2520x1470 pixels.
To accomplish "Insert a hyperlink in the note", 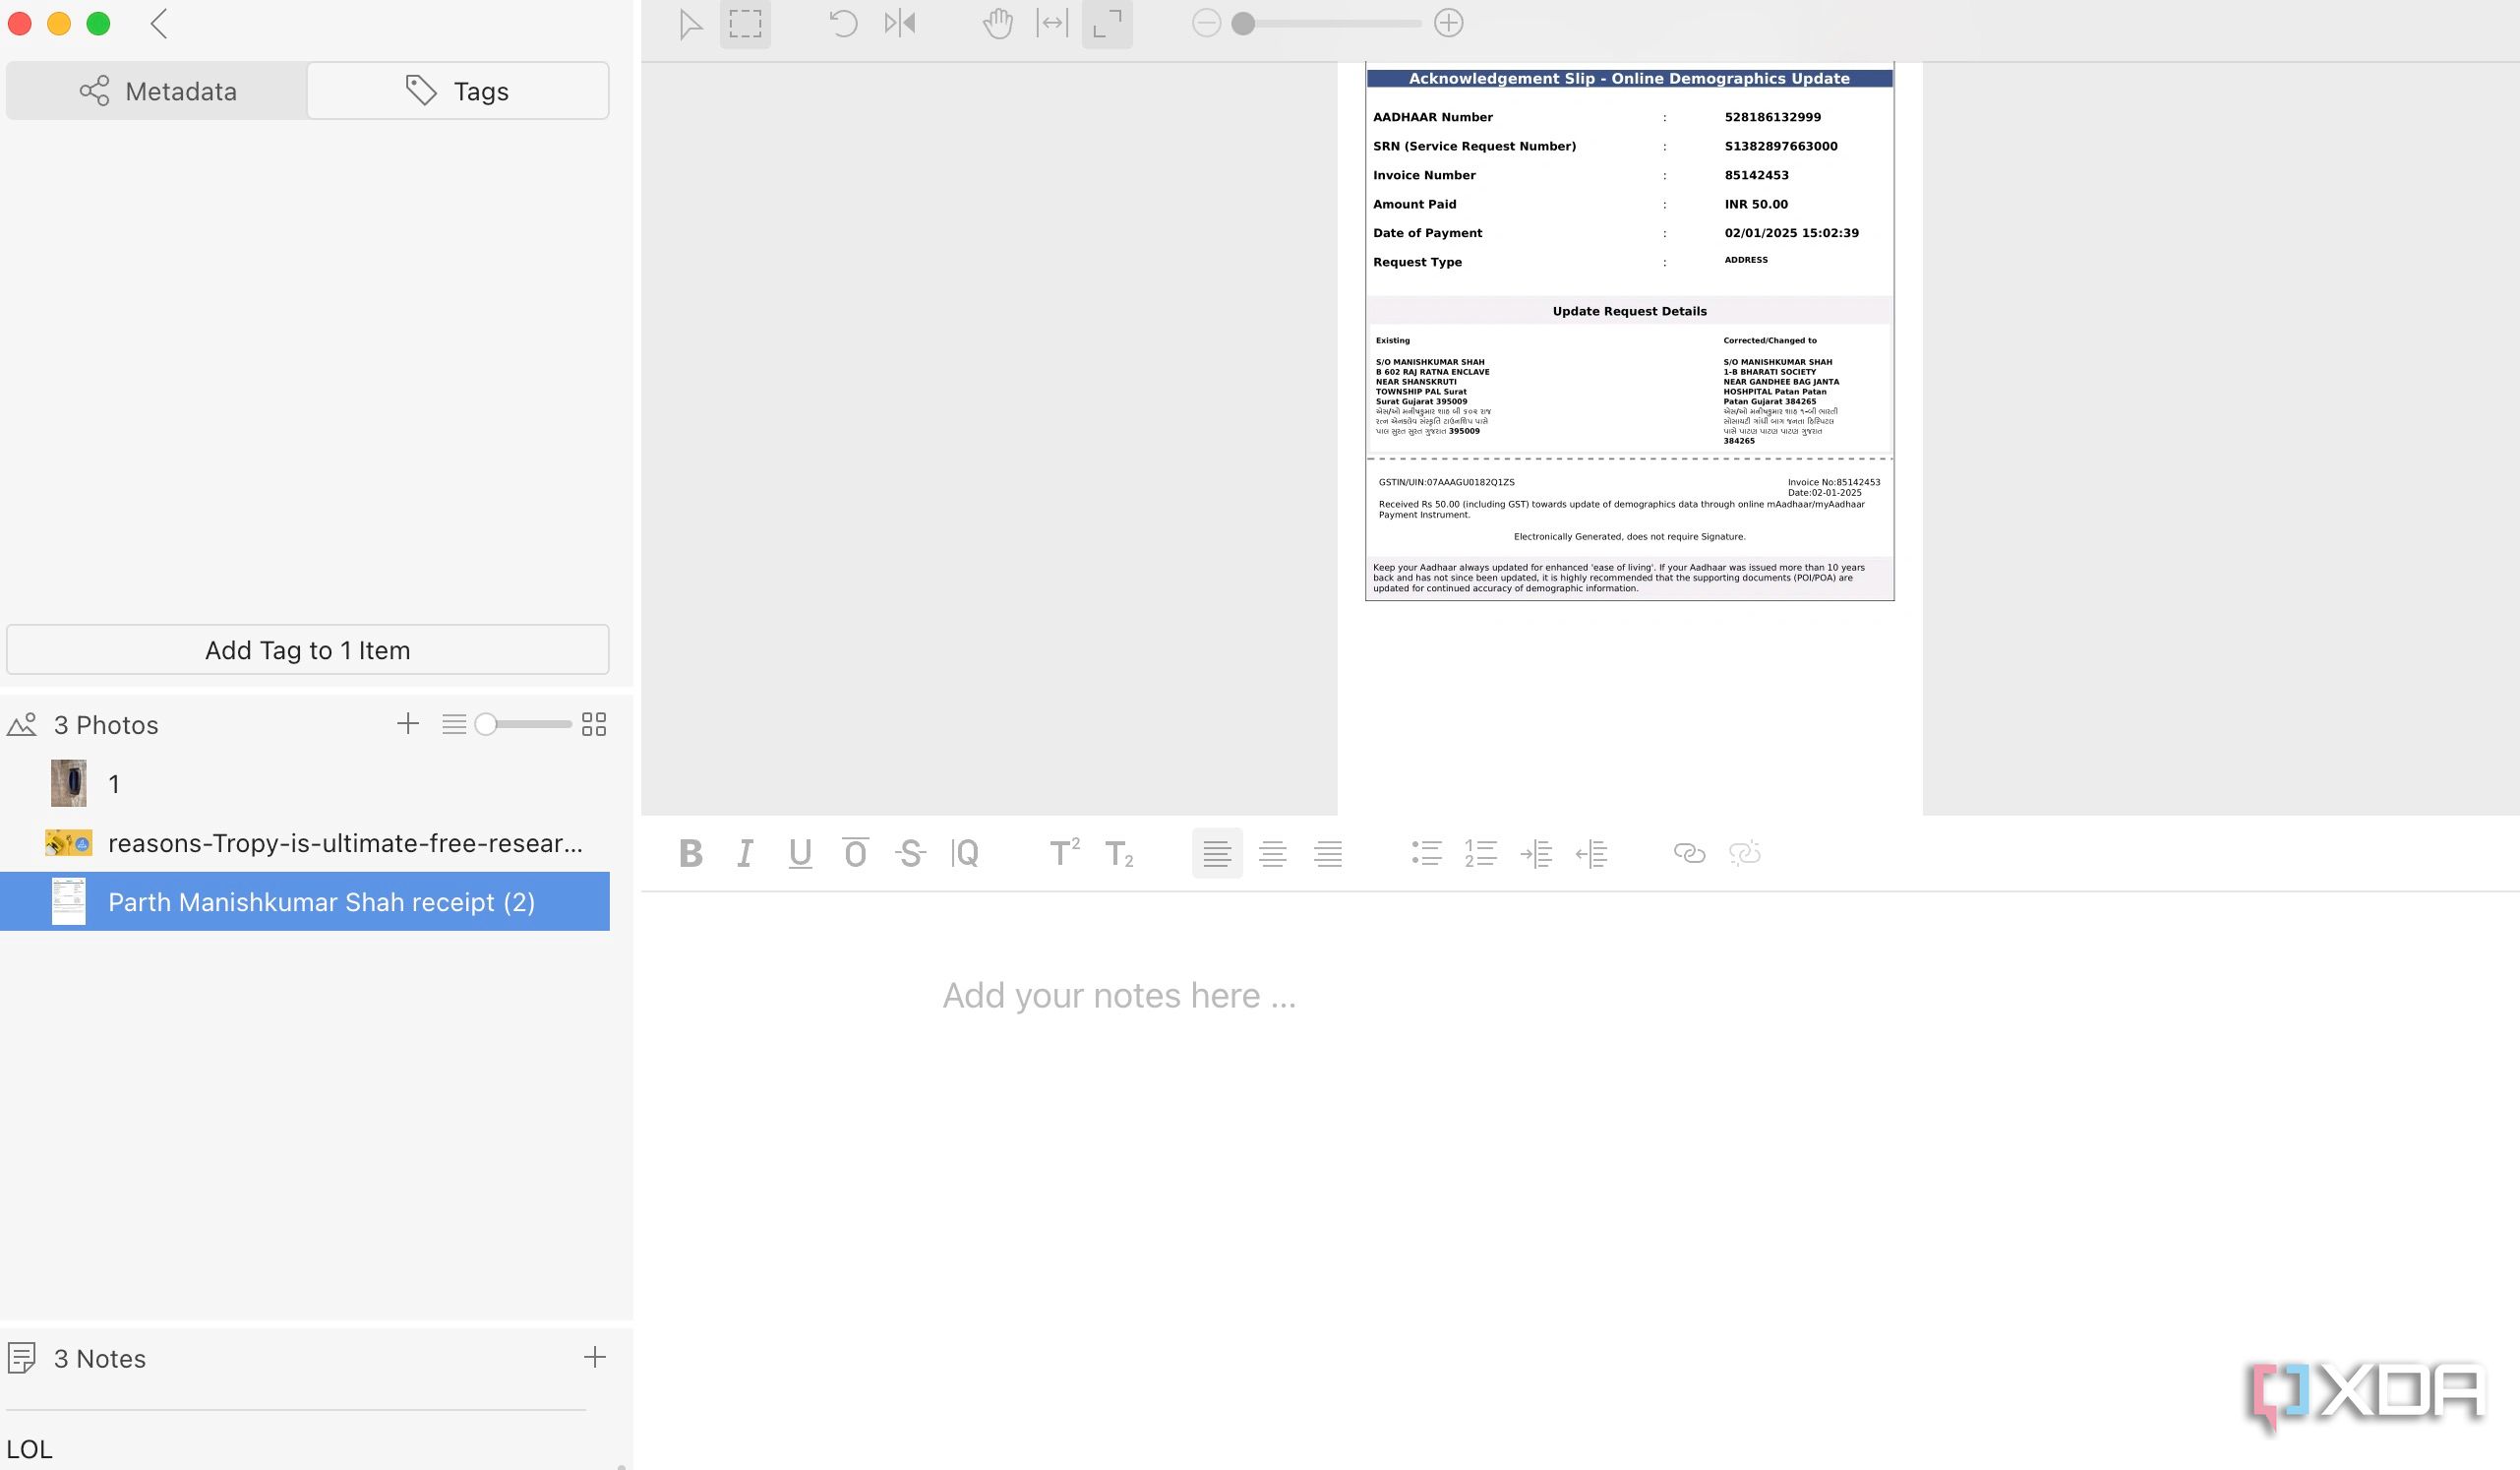I will (1689, 853).
